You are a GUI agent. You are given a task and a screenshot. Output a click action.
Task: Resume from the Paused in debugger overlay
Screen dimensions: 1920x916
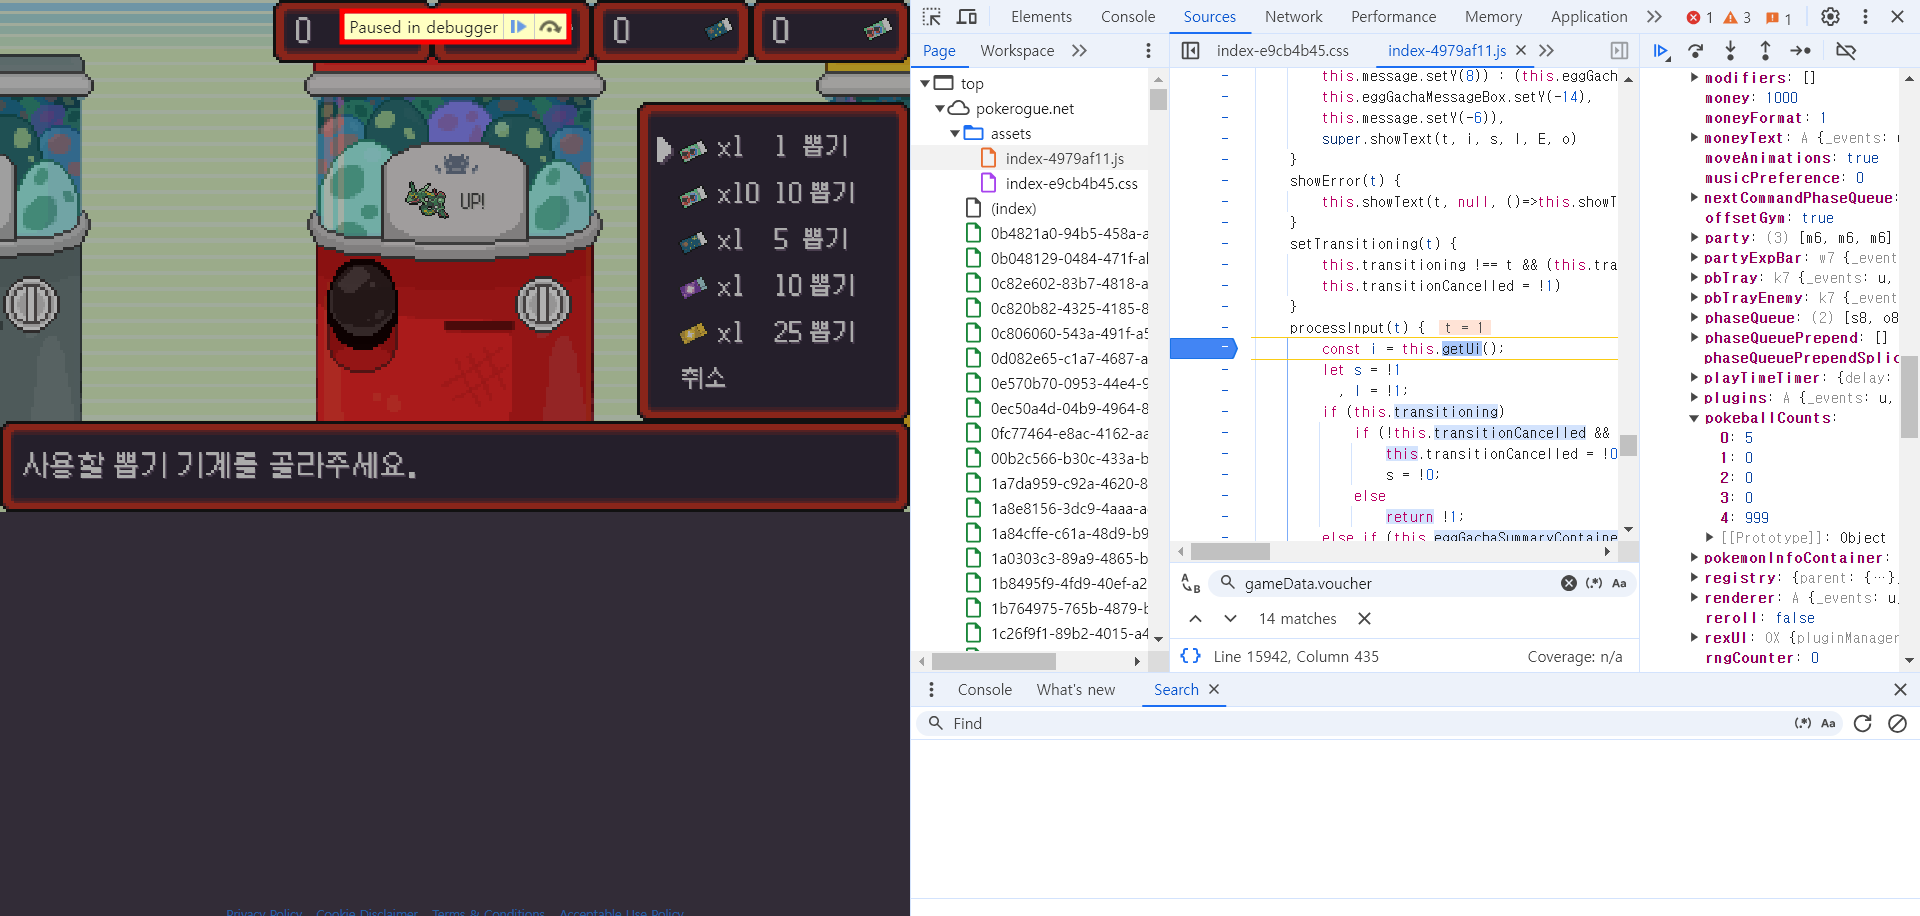pos(518,27)
